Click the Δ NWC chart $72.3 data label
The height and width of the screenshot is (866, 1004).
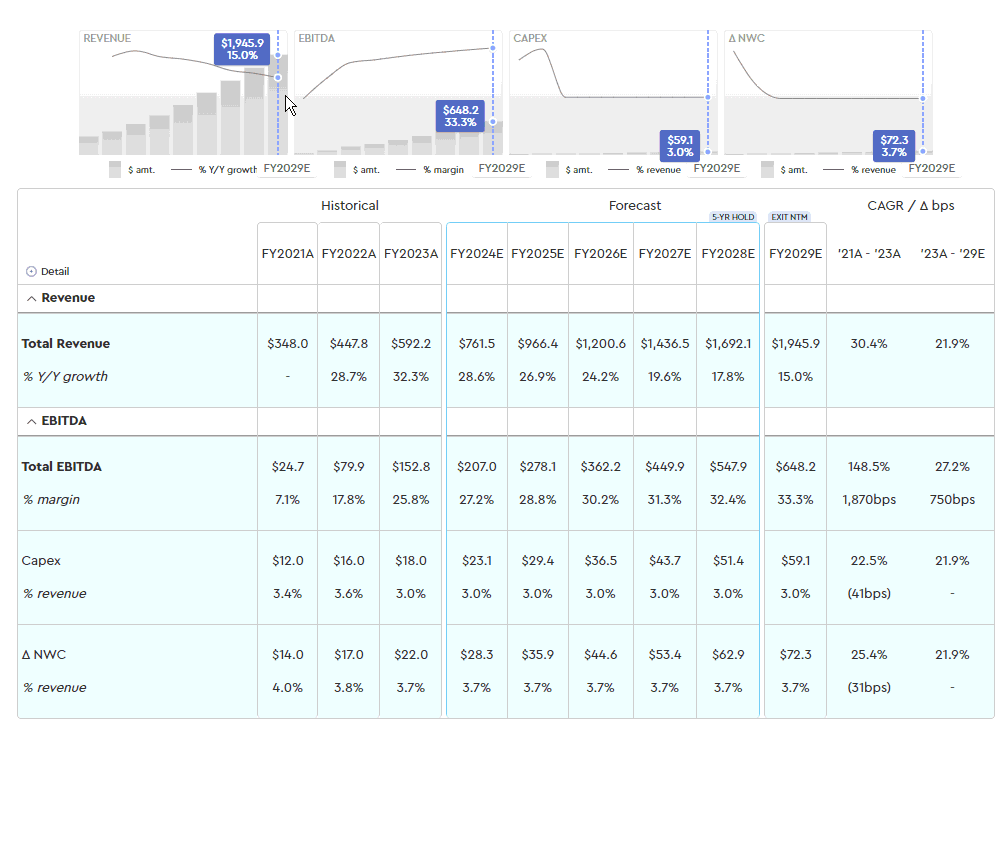(894, 146)
